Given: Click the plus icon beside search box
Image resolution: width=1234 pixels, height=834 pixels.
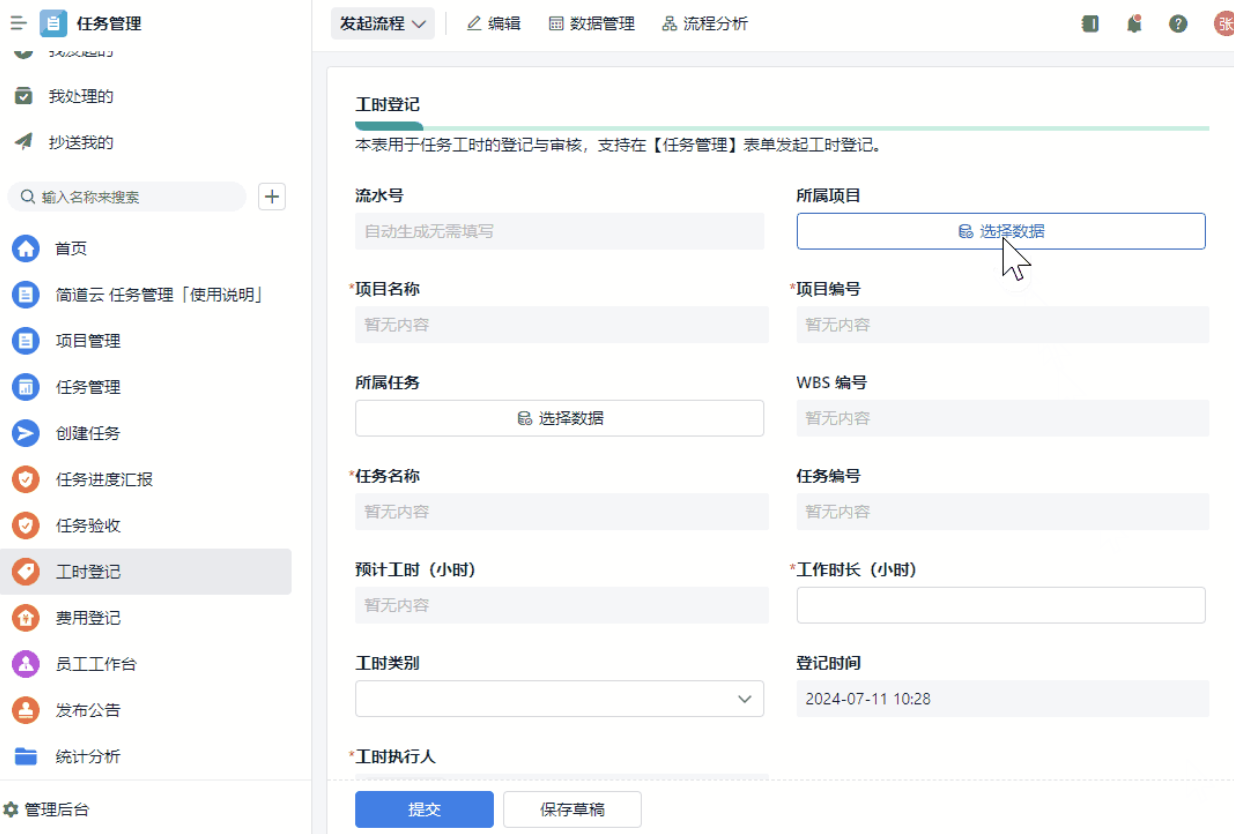Looking at the screenshot, I should click(272, 197).
